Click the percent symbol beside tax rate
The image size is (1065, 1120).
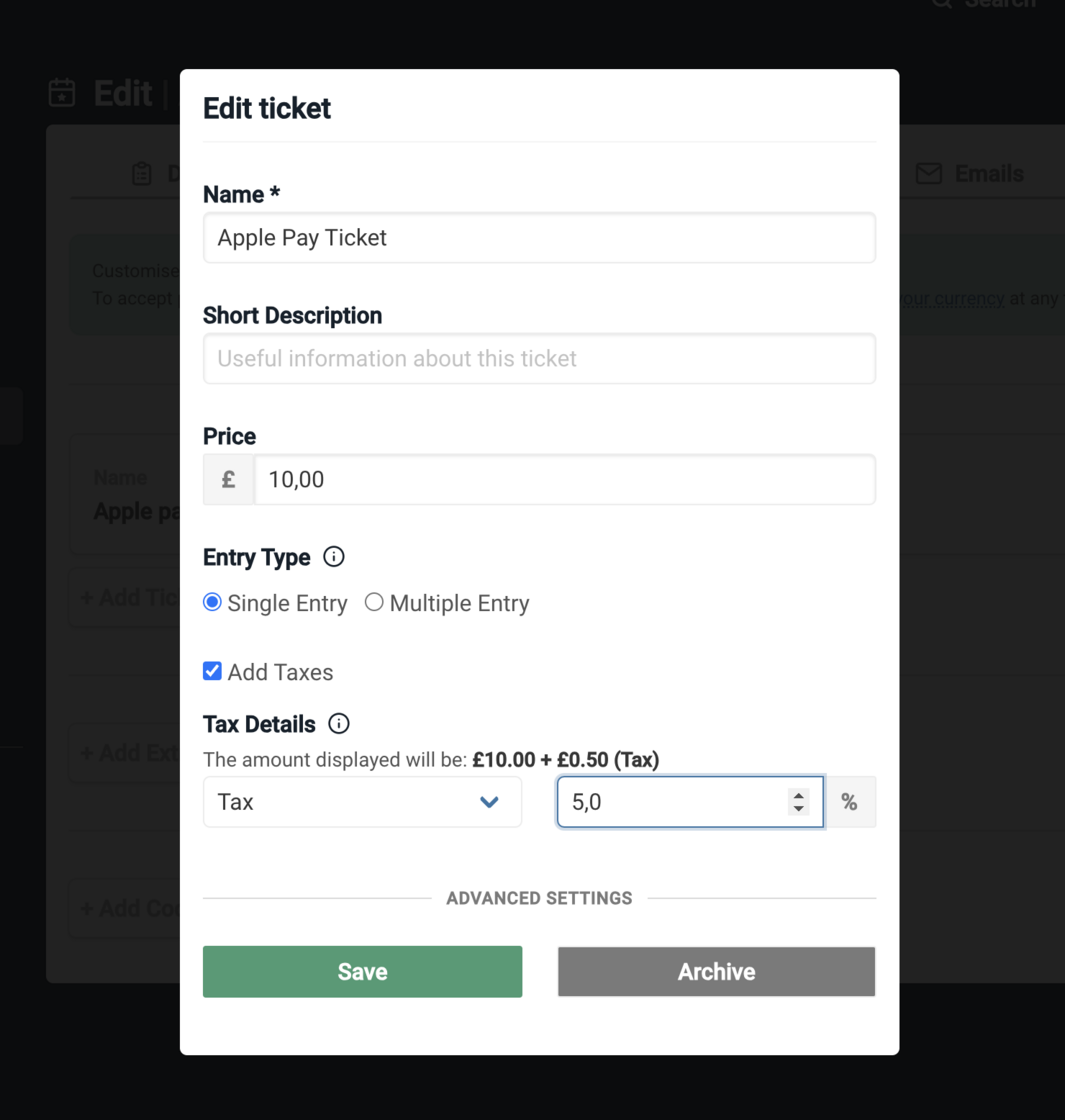849,802
